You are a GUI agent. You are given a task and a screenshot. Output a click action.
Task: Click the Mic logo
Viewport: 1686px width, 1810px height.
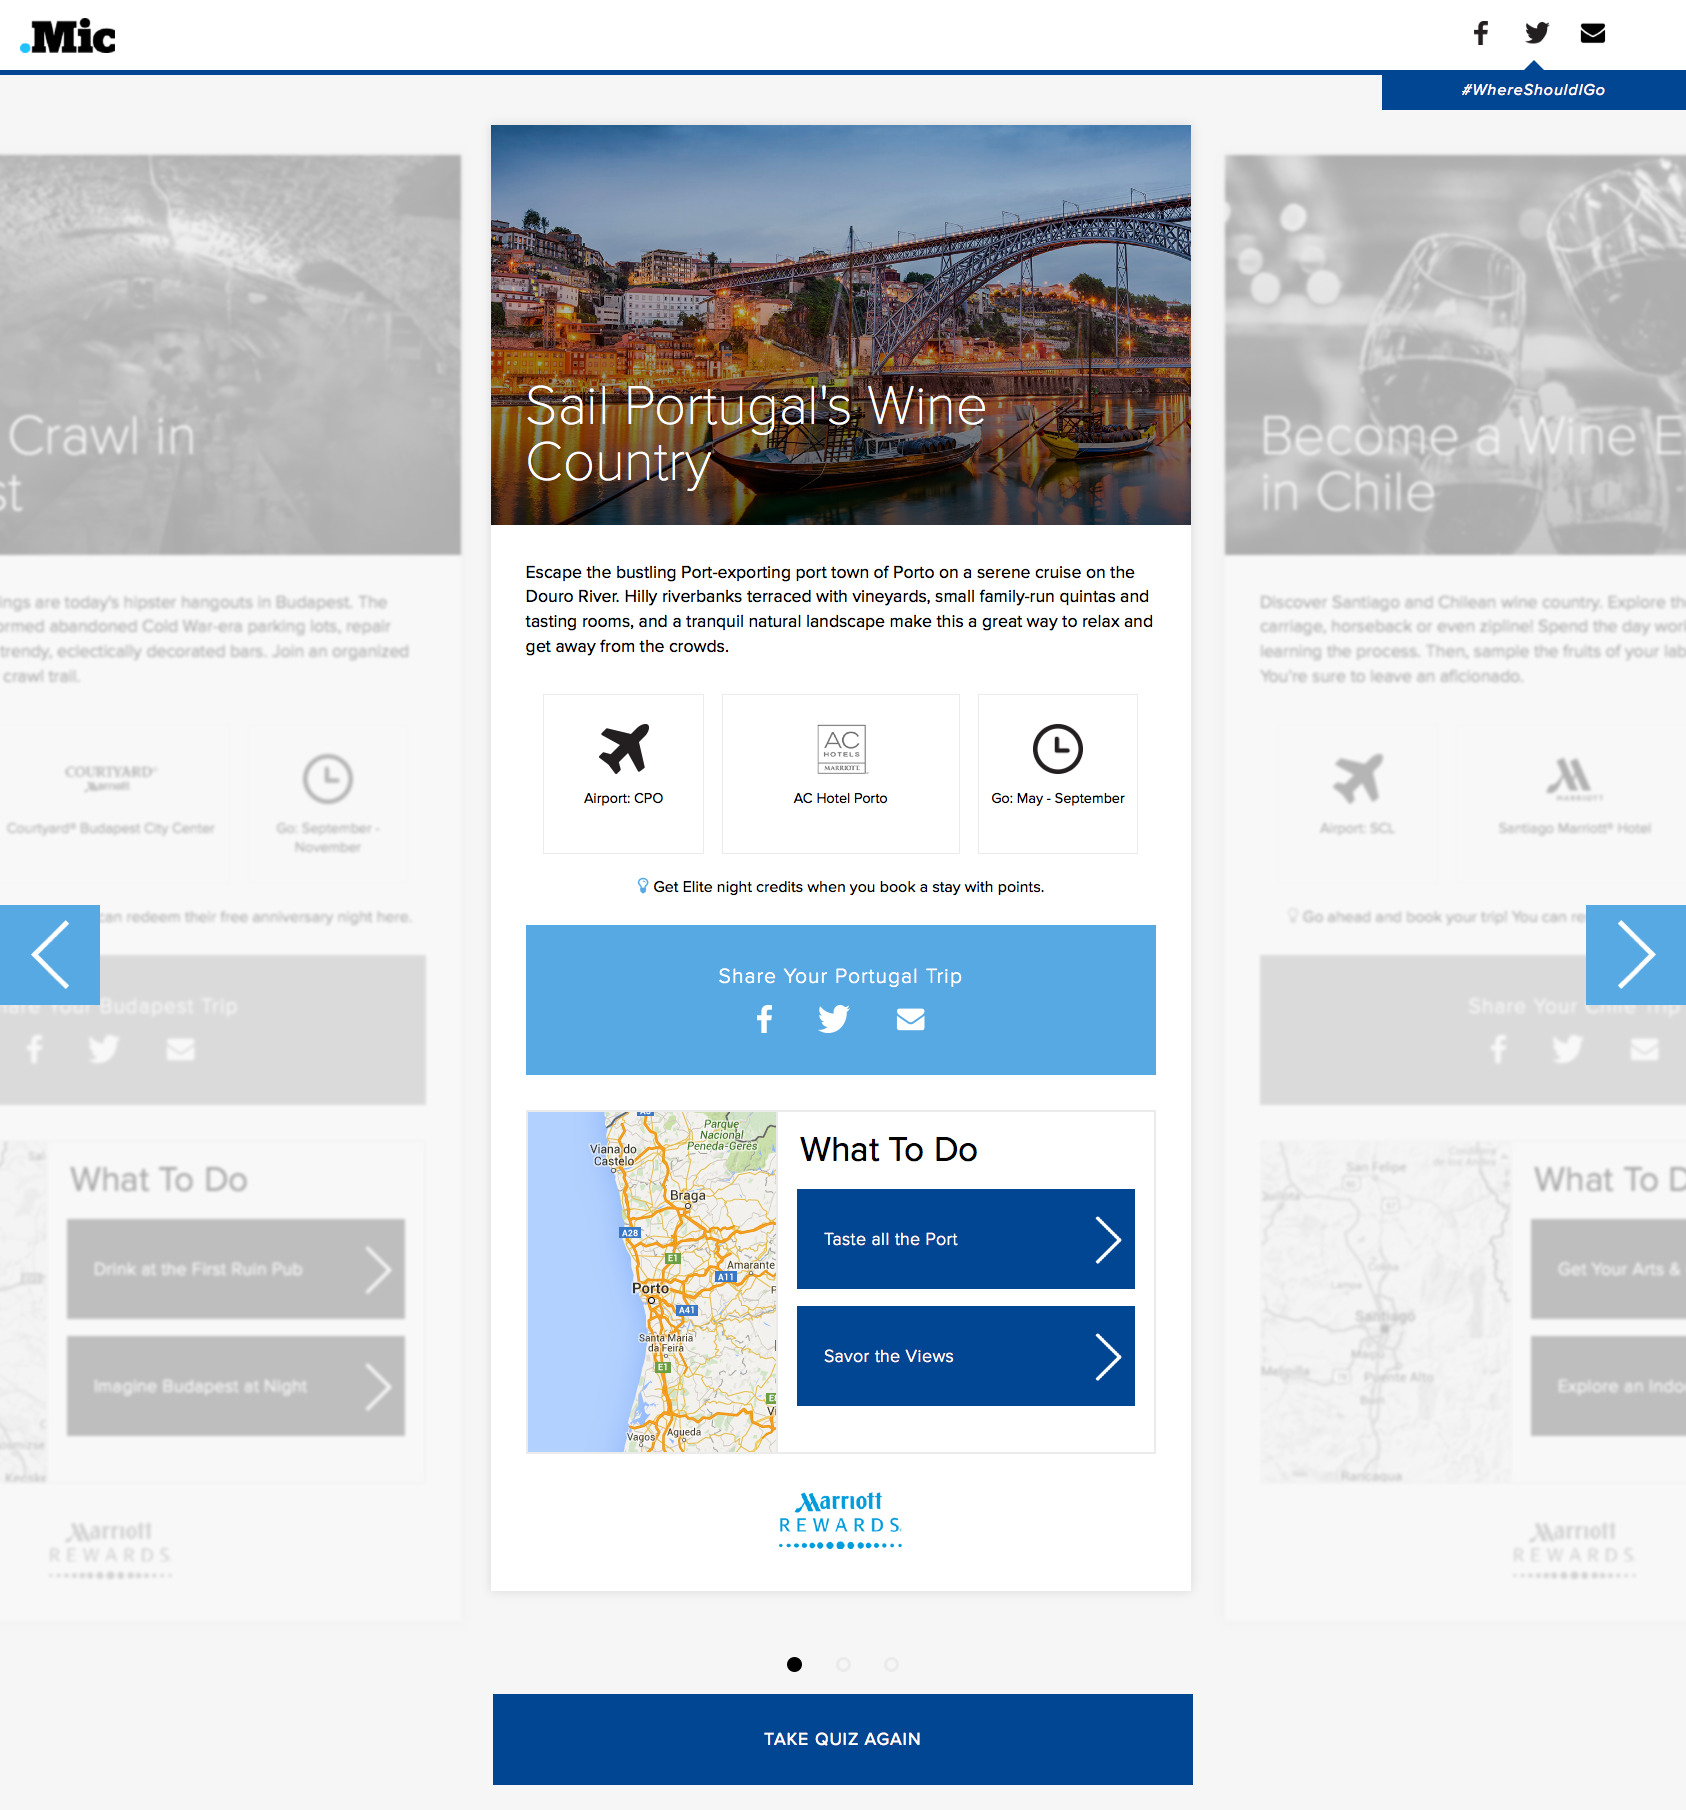(69, 37)
